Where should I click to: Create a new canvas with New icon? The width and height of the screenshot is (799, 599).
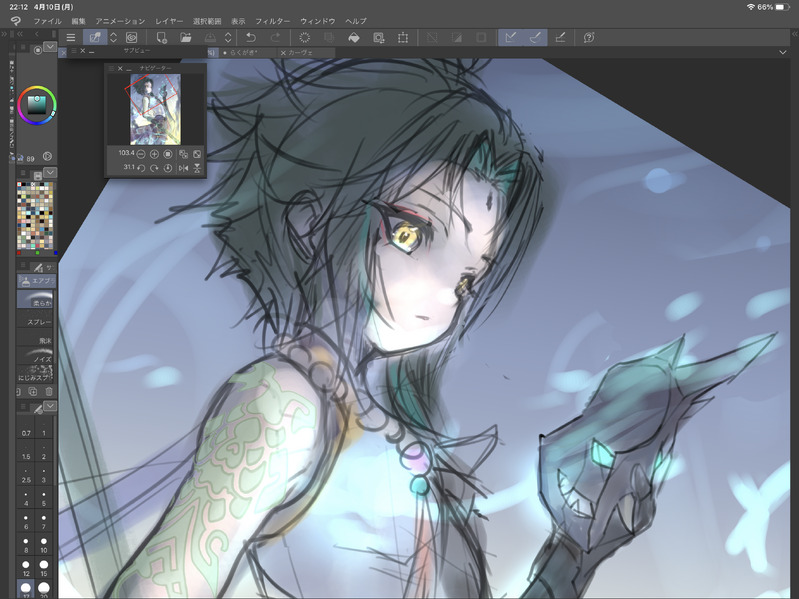click(162, 37)
